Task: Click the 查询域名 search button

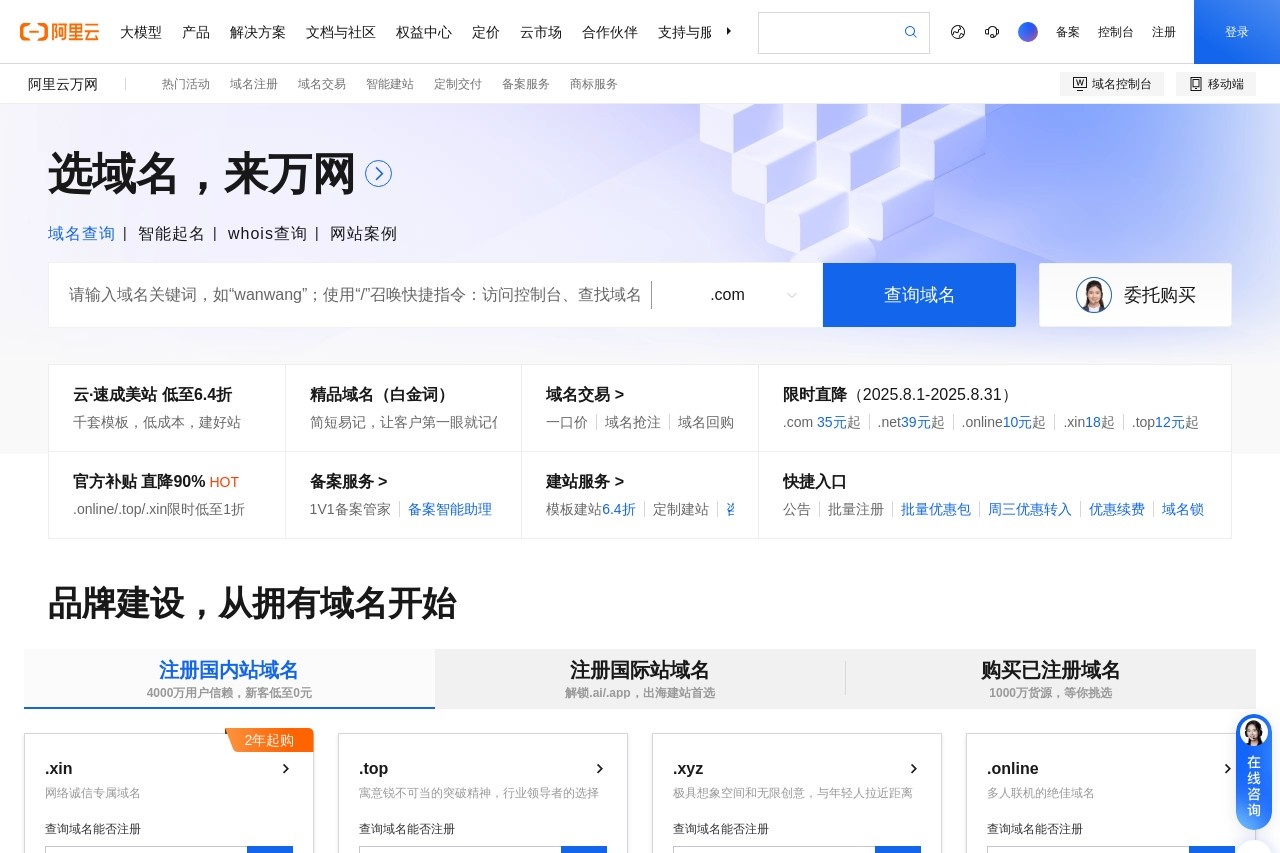Action: [918, 294]
